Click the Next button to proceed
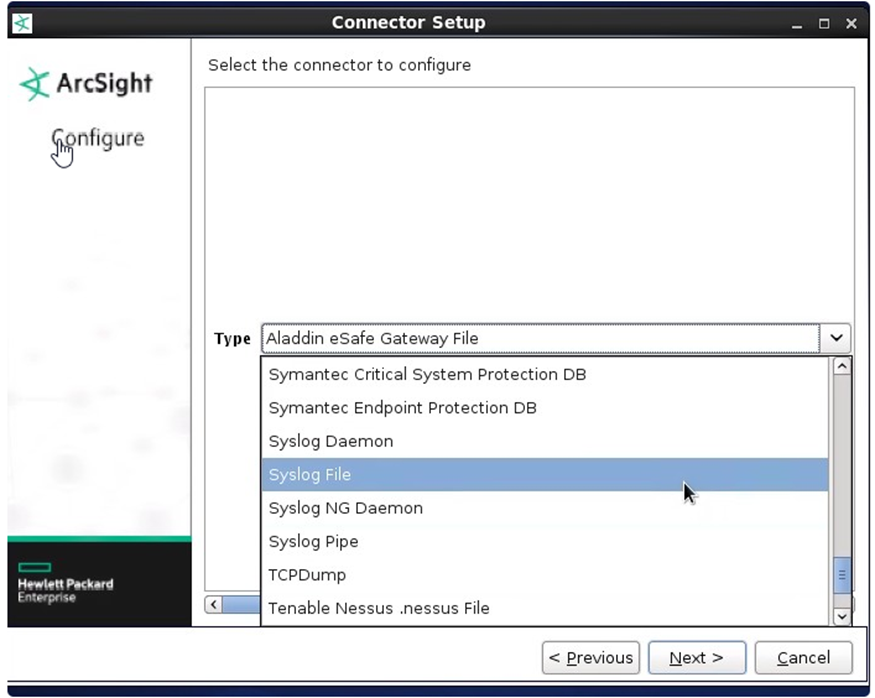Image resolution: width=875 pixels, height=698 pixels. tap(697, 657)
